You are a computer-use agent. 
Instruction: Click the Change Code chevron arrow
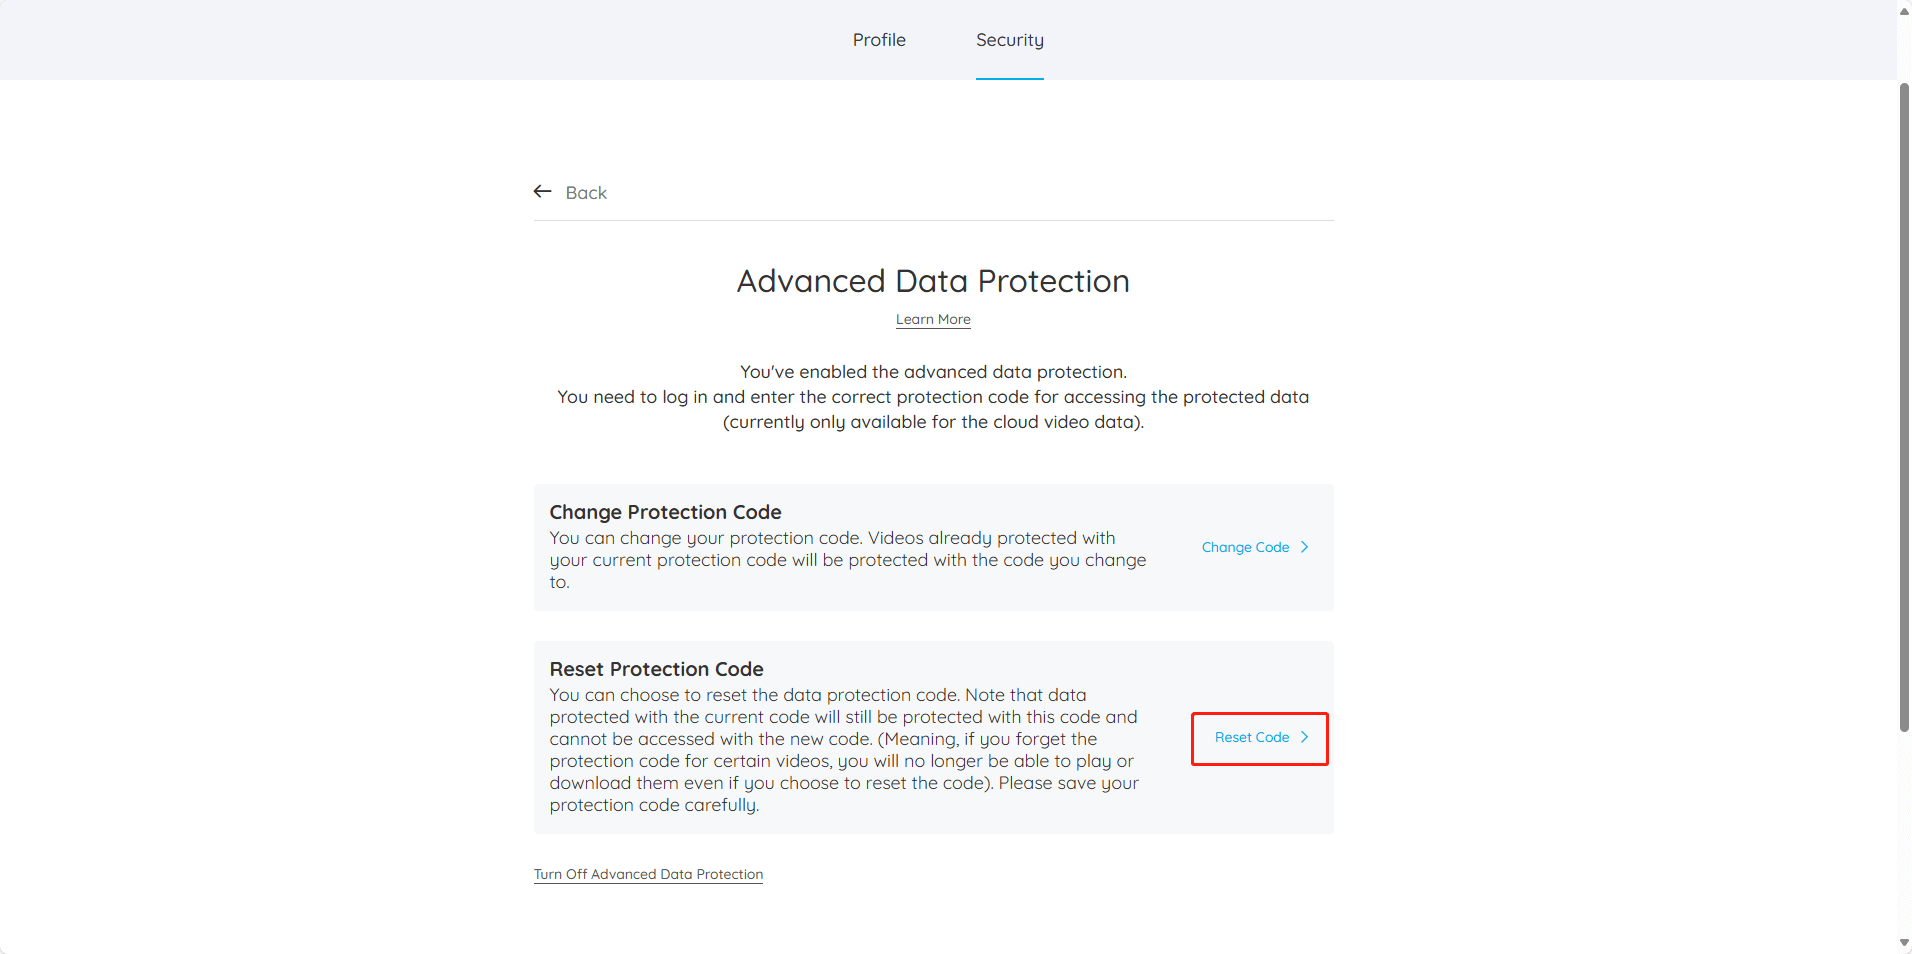tap(1305, 547)
